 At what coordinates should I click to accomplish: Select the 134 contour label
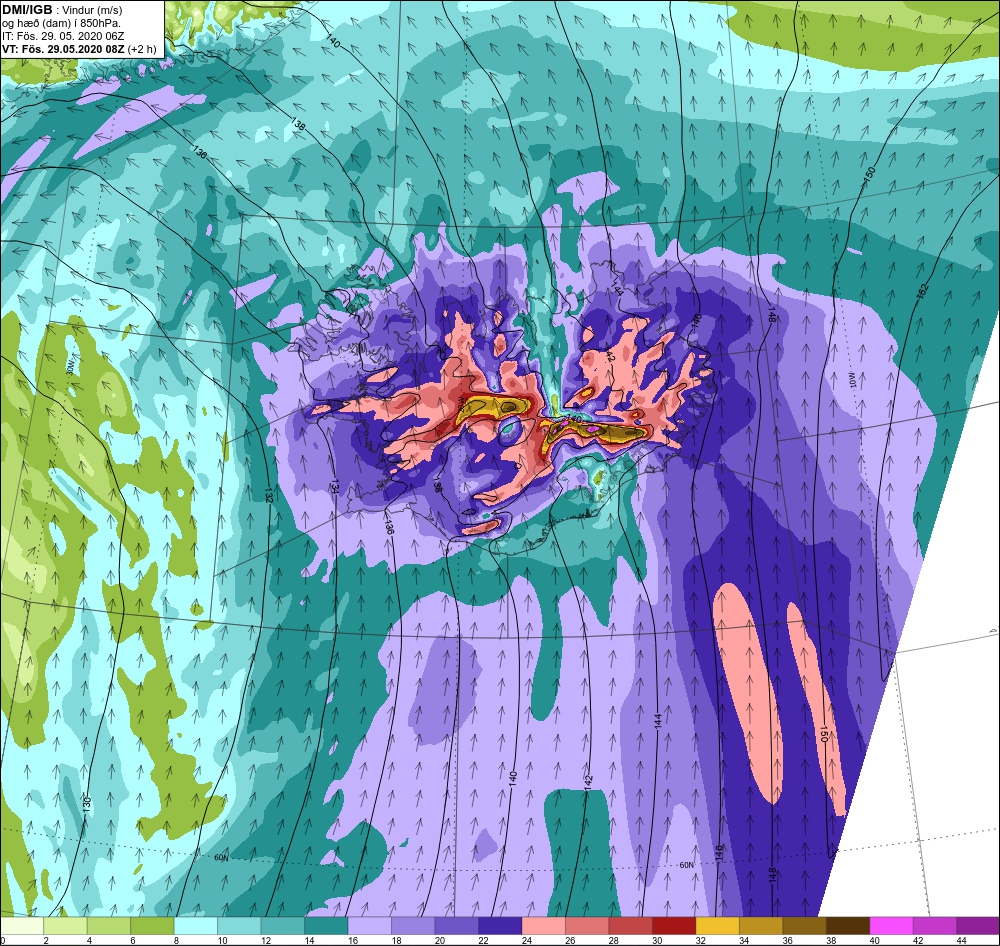pyautogui.click(x=334, y=487)
